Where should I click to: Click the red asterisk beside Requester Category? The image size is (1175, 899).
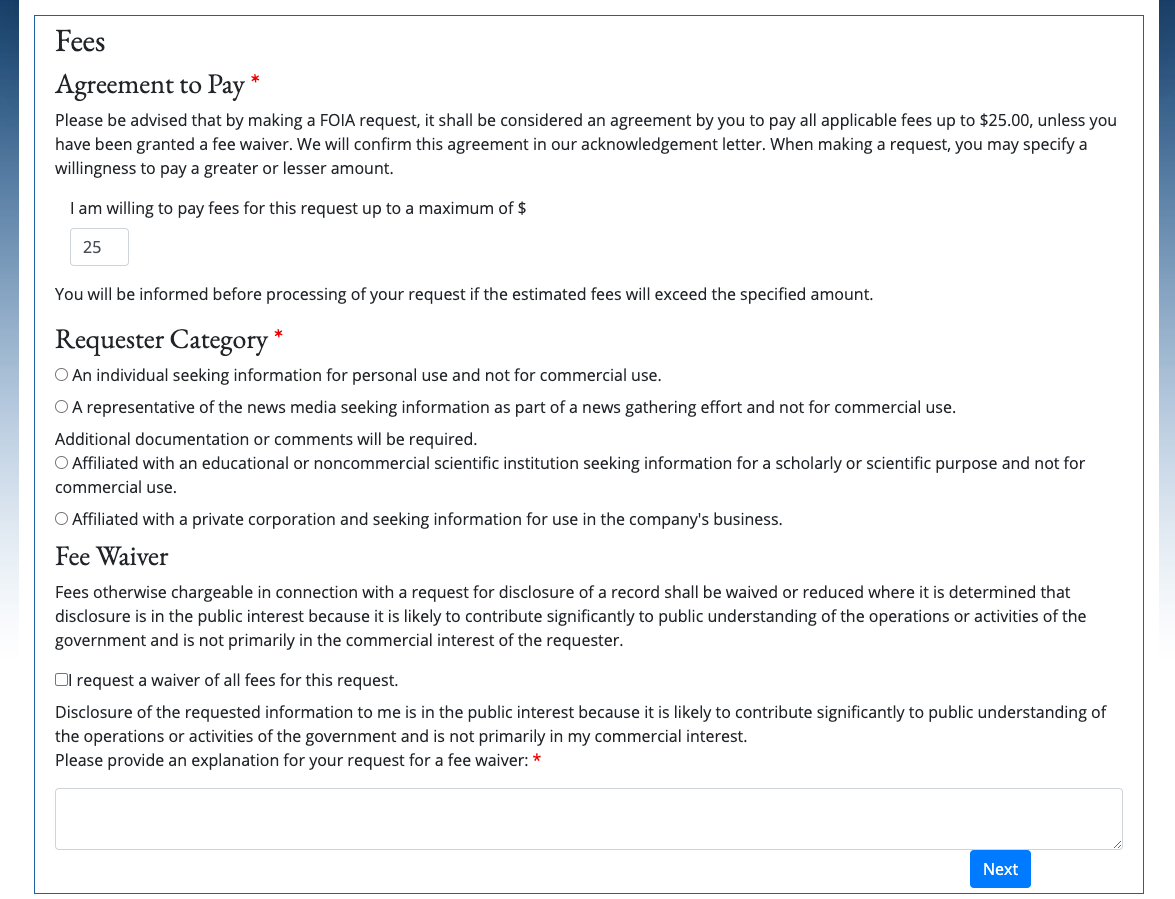click(x=278, y=334)
